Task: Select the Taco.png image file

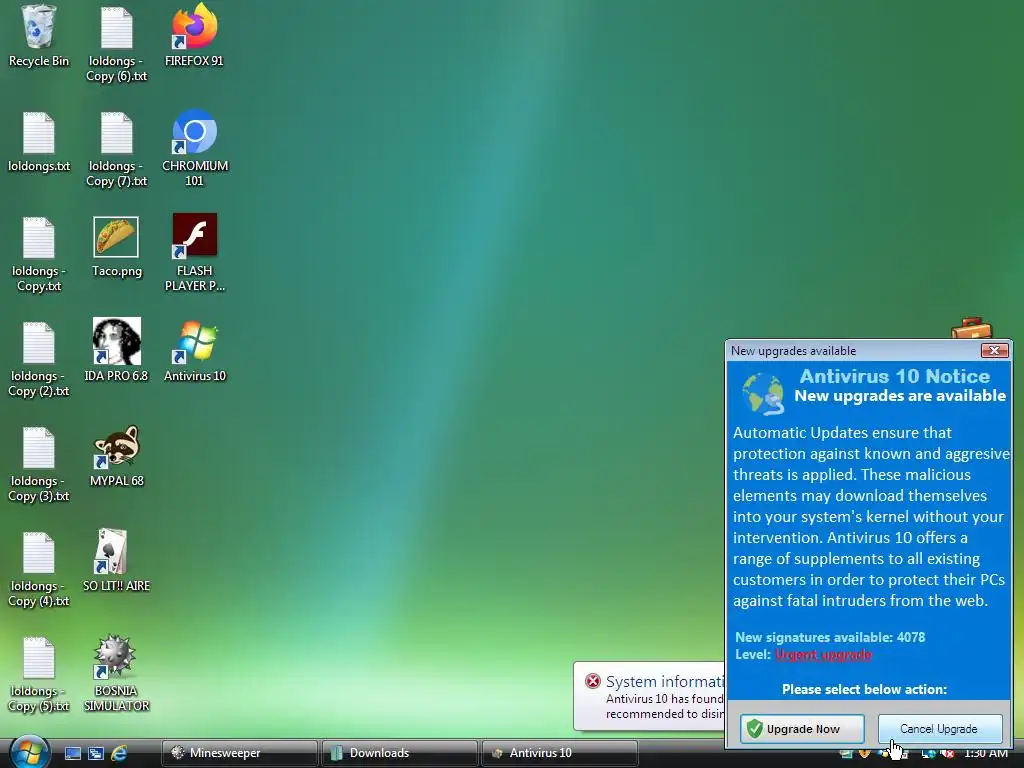Action: tap(116, 247)
